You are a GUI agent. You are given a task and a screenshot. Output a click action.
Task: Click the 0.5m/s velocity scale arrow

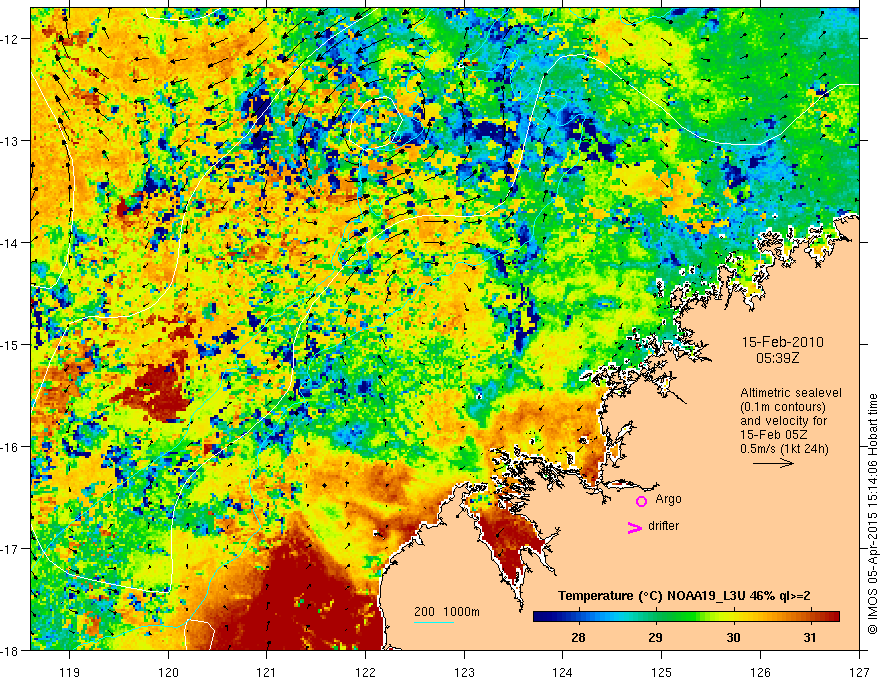pyautogui.click(x=773, y=463)
